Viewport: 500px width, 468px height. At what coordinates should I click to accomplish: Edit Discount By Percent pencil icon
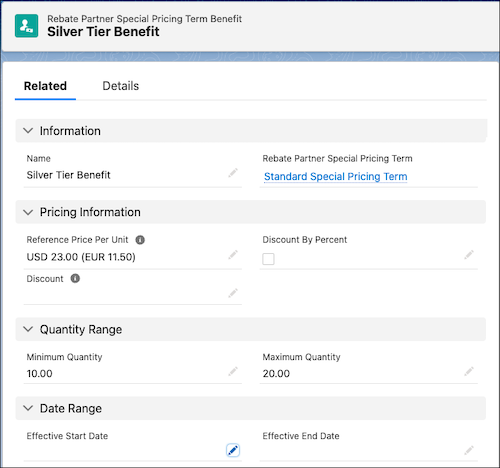click(469, 255)
